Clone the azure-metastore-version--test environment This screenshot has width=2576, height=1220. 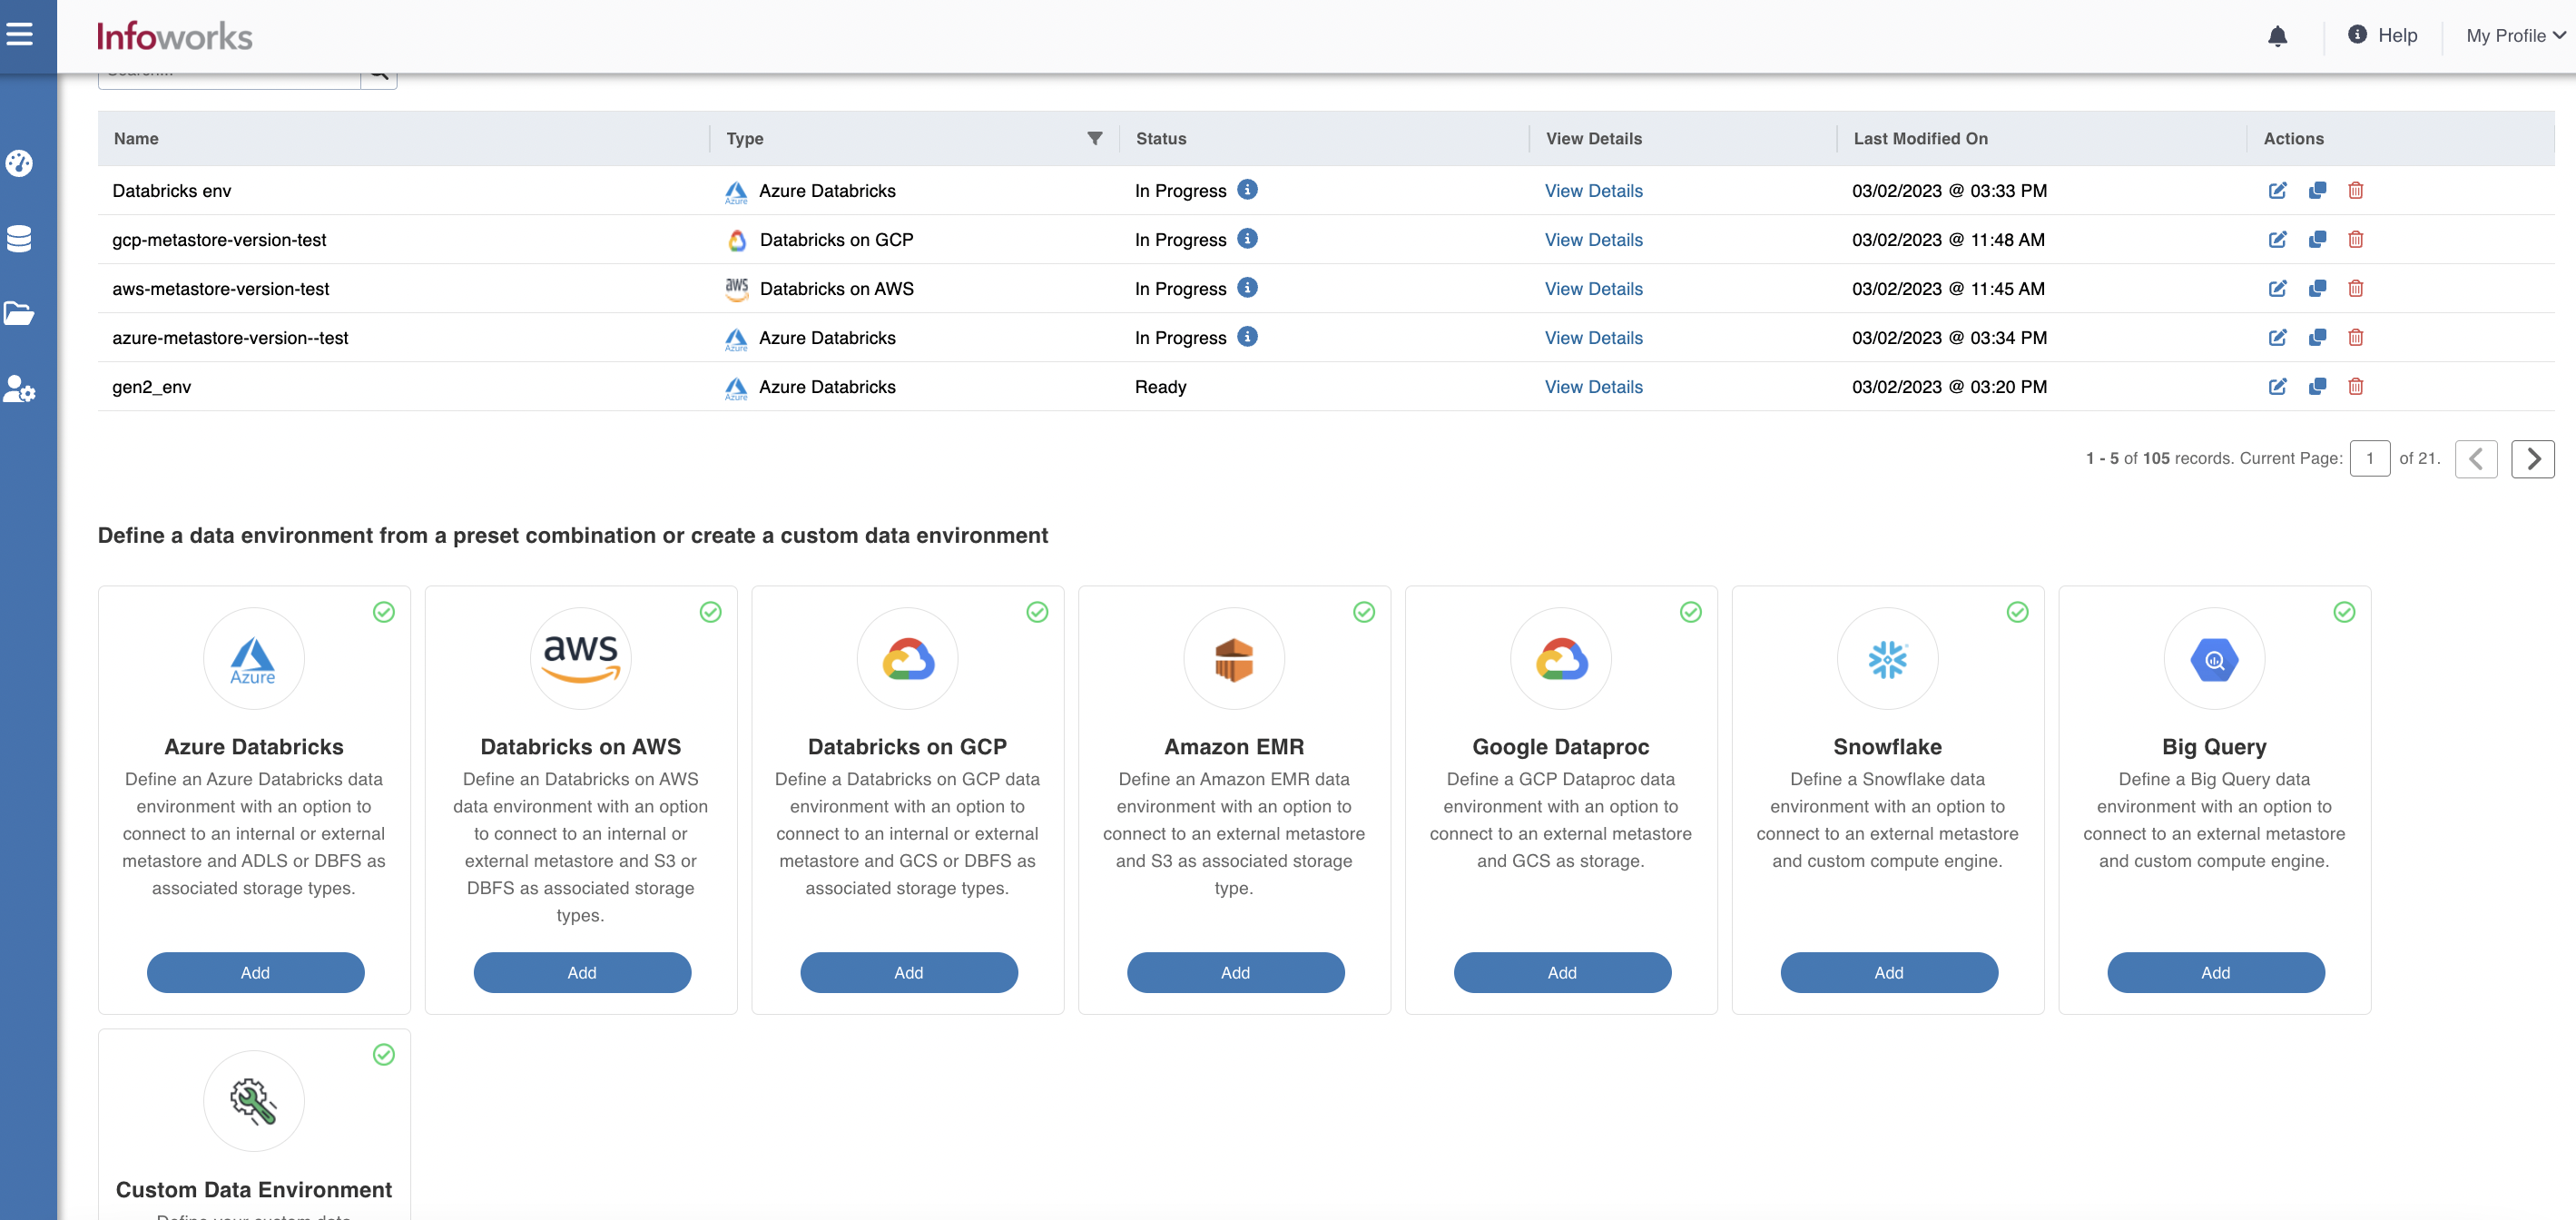(2317, 337)
